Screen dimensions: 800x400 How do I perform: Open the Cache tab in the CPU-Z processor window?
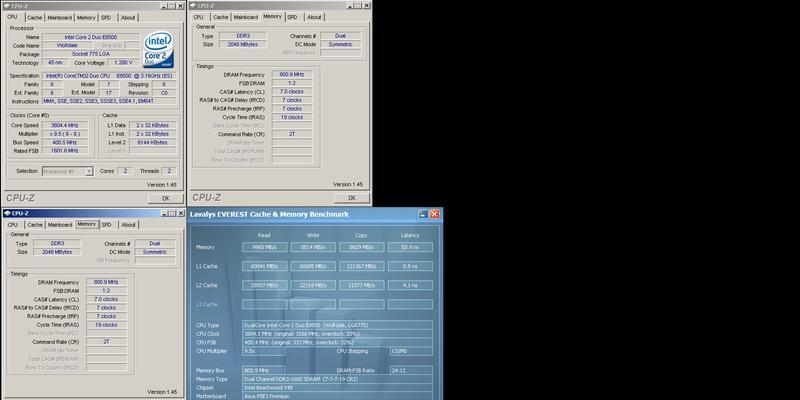pyautogui.click(x=35, y=17)
